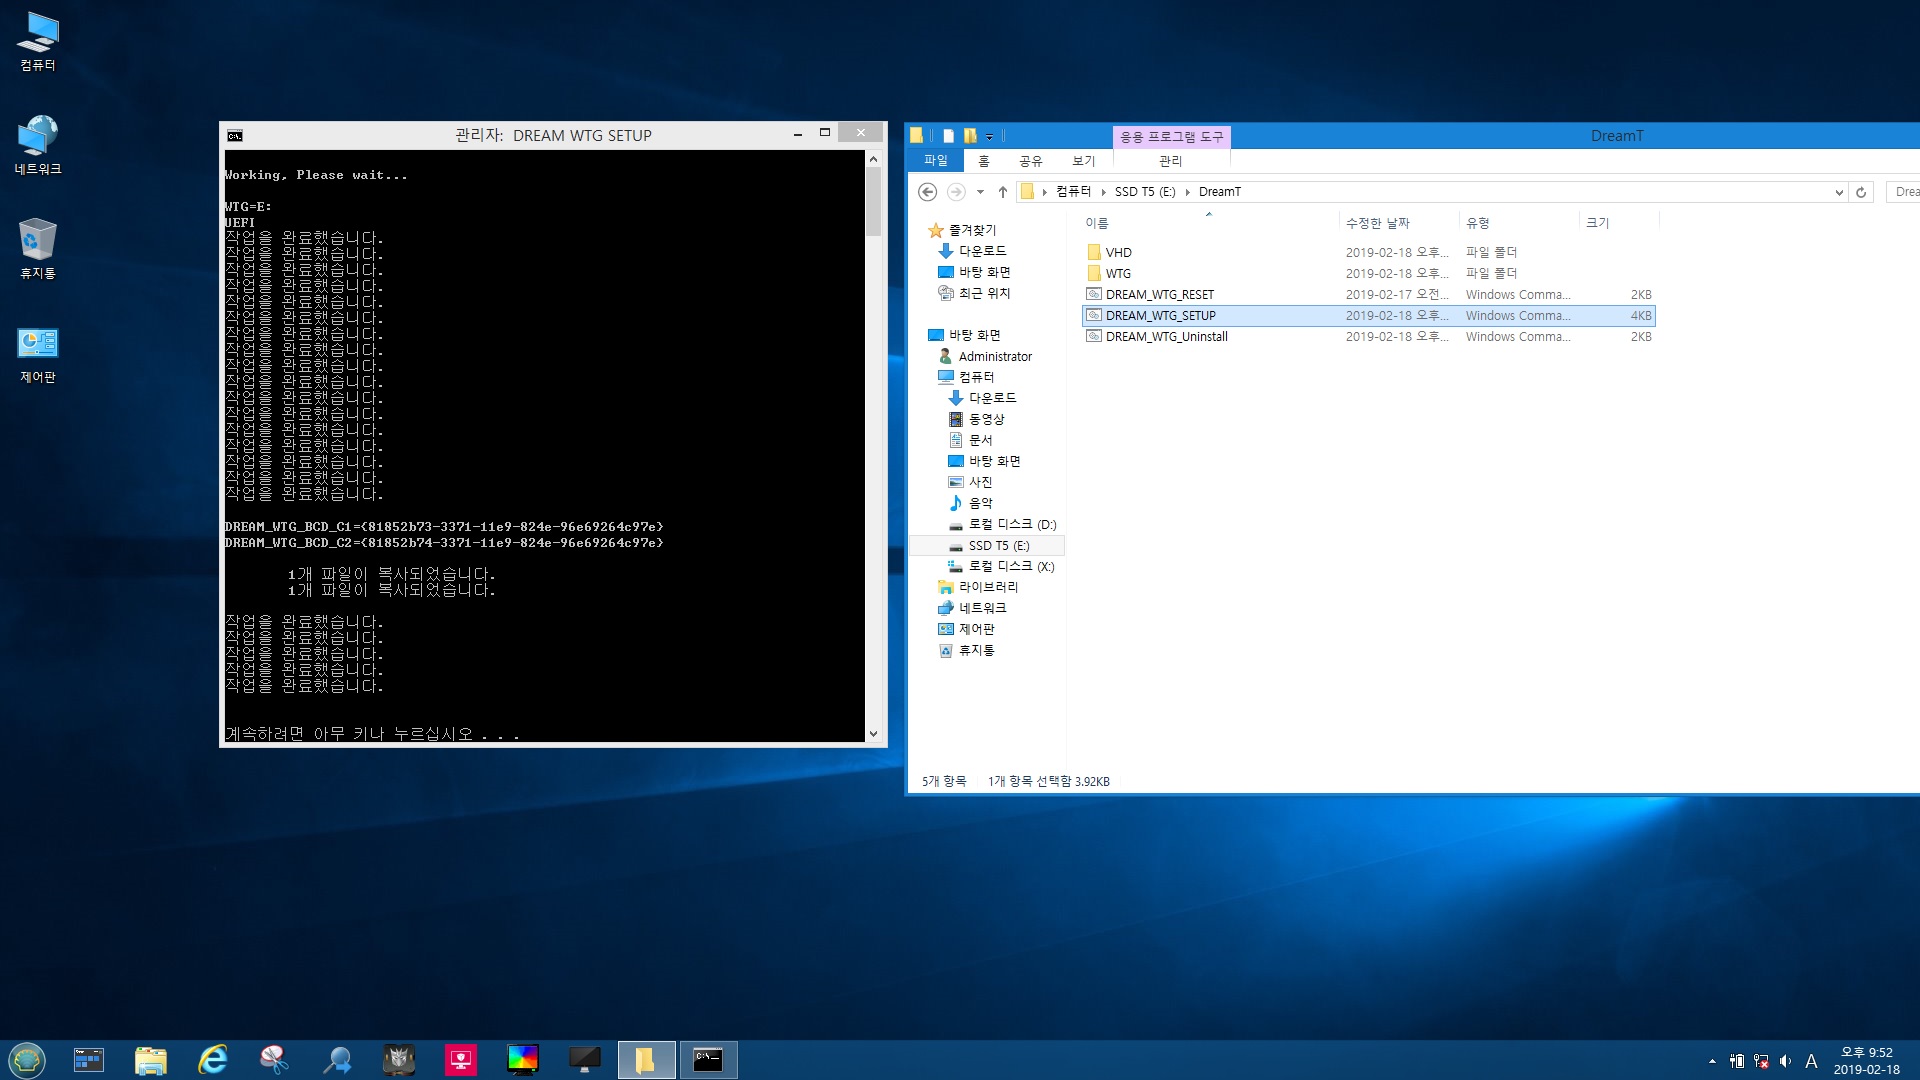The width and height of the screenshot is (1920, 1080).
Task: Click the new folder quick access icon in Explorer
Action: (969, 136)
